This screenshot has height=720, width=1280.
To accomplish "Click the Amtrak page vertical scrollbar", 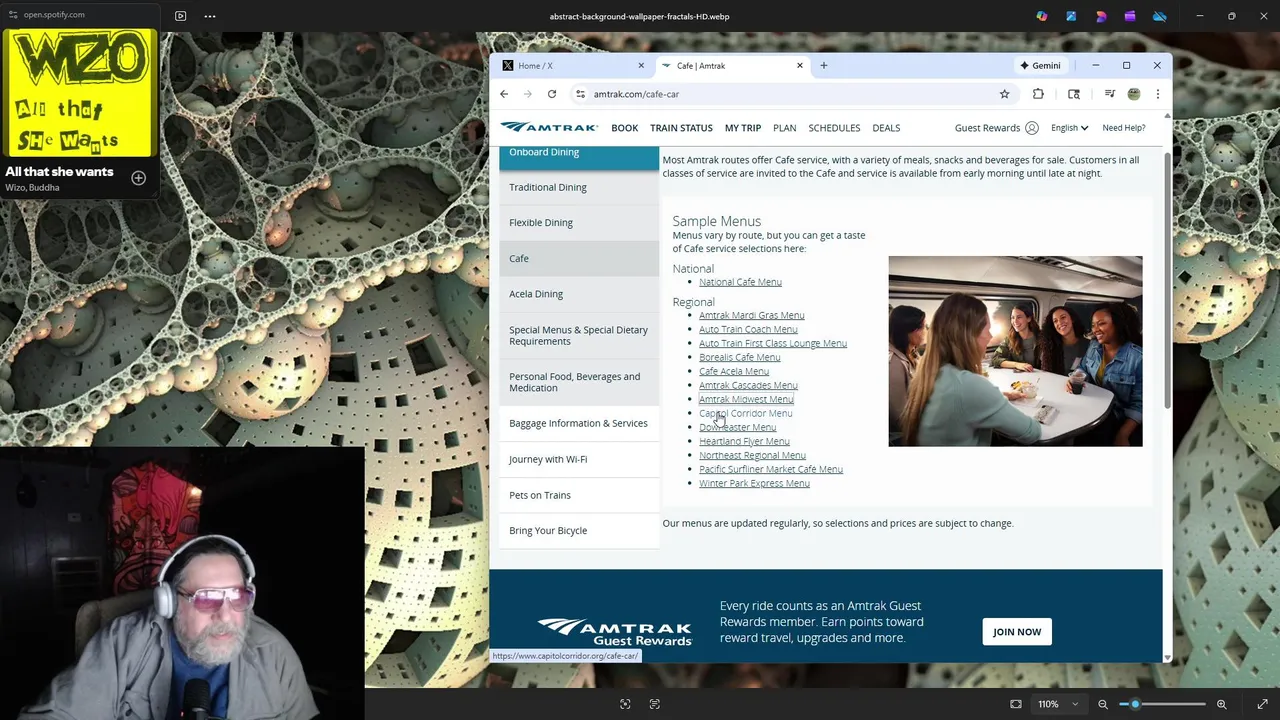I will click(1167, 280).
